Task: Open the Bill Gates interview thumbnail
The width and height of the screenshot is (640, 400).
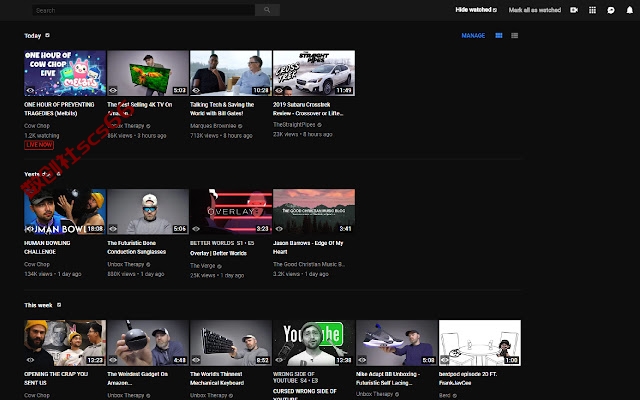Action: pos(231,73)
